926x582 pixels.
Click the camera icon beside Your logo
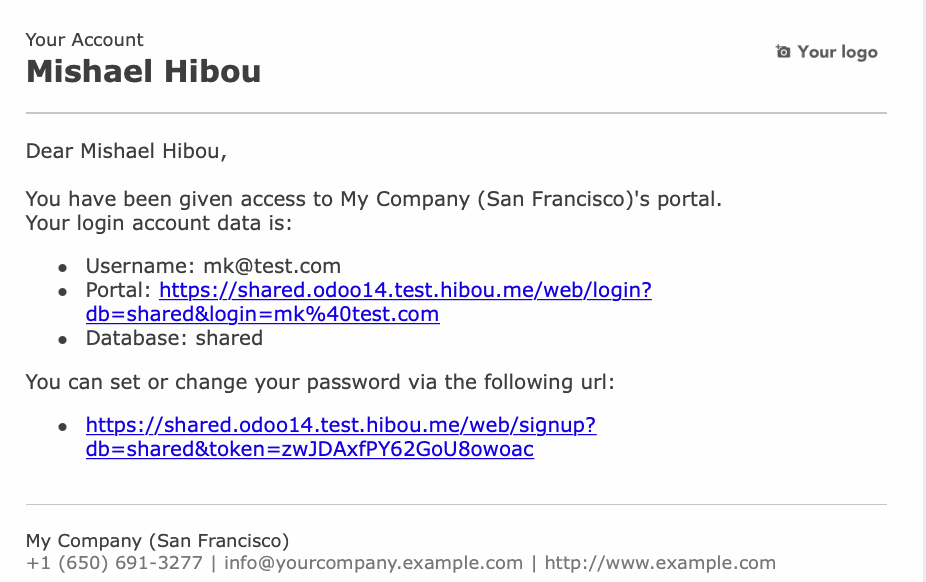coord(782,52)
